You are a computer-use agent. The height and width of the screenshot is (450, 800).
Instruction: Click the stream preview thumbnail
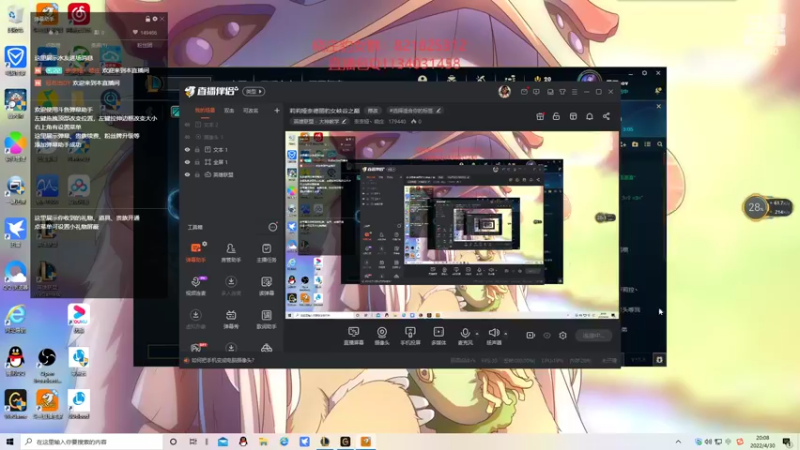click(x=452, y=225)
